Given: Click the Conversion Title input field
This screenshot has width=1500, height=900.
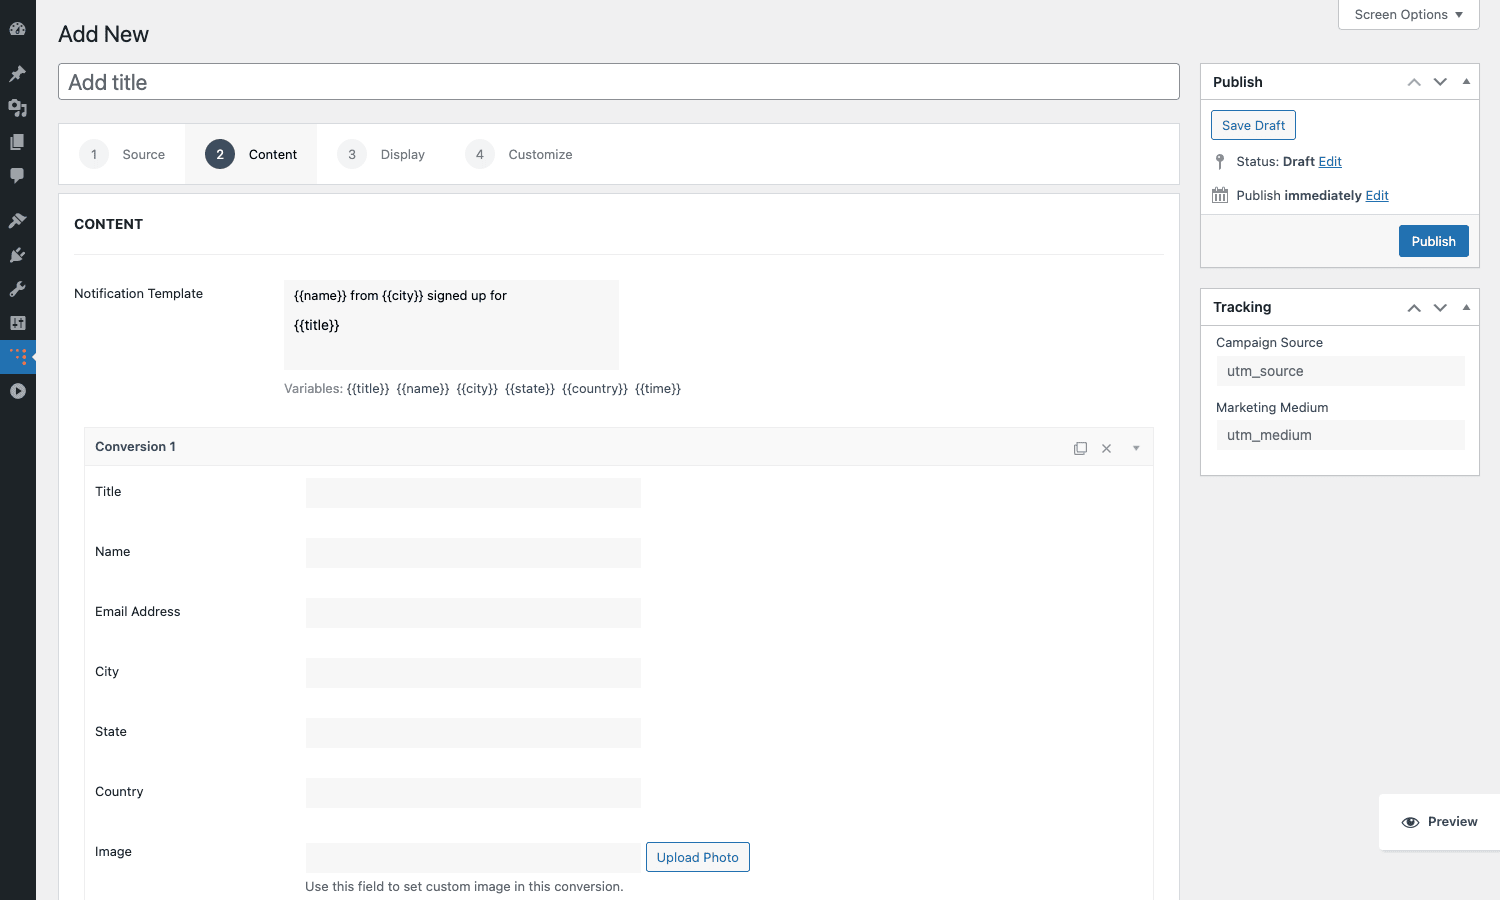Looking at the screenshot, I should (x=473, y=493).
